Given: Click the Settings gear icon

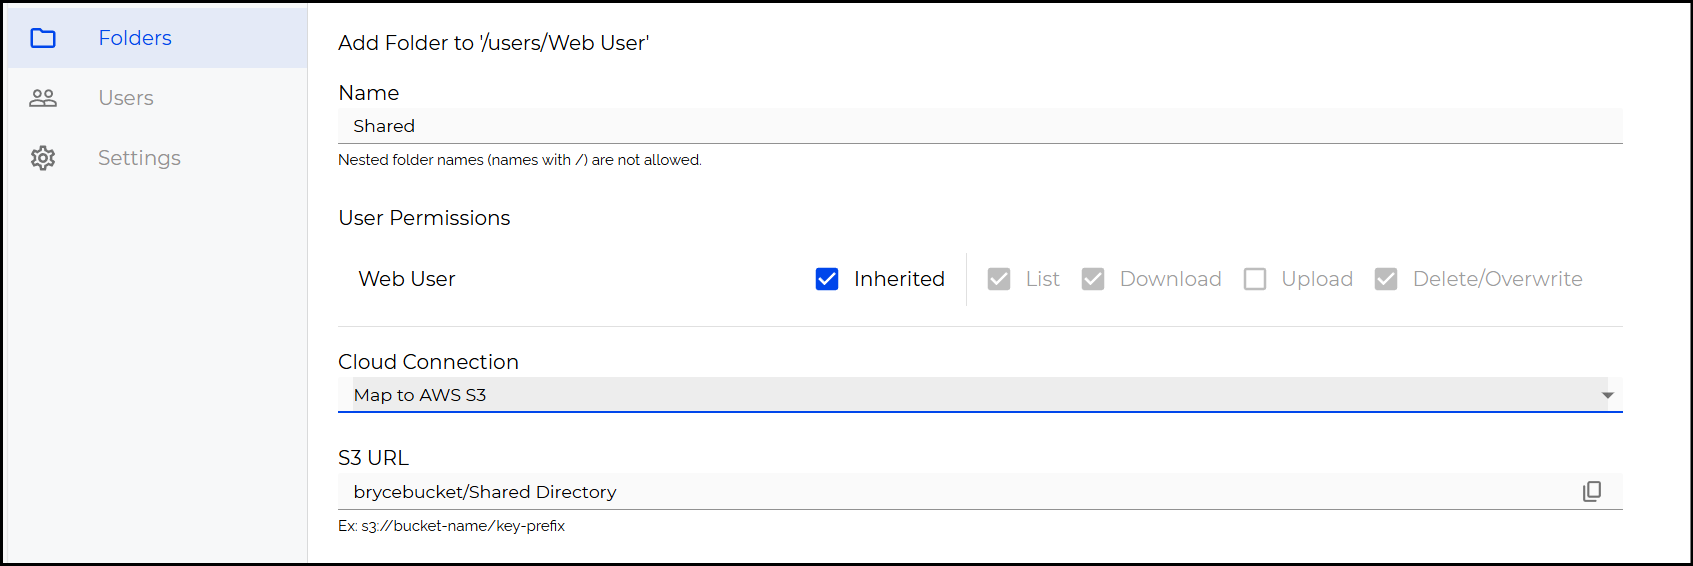Looking at the screenshot, I should pyautogui.click(x=43, y=158).
